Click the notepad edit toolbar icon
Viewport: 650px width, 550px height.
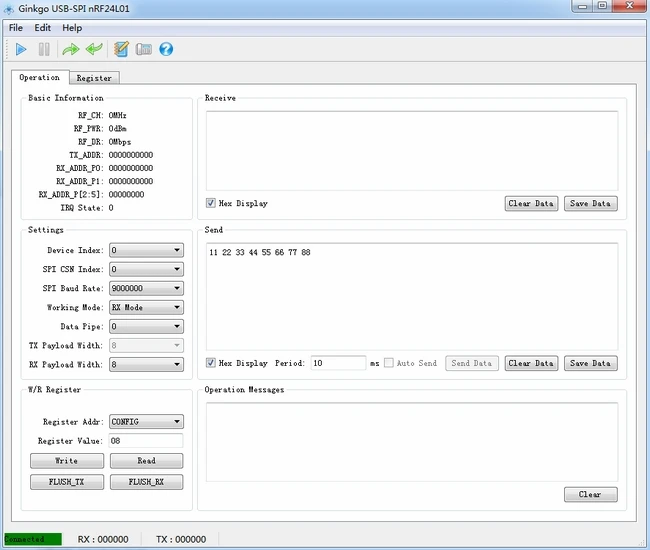121,49
